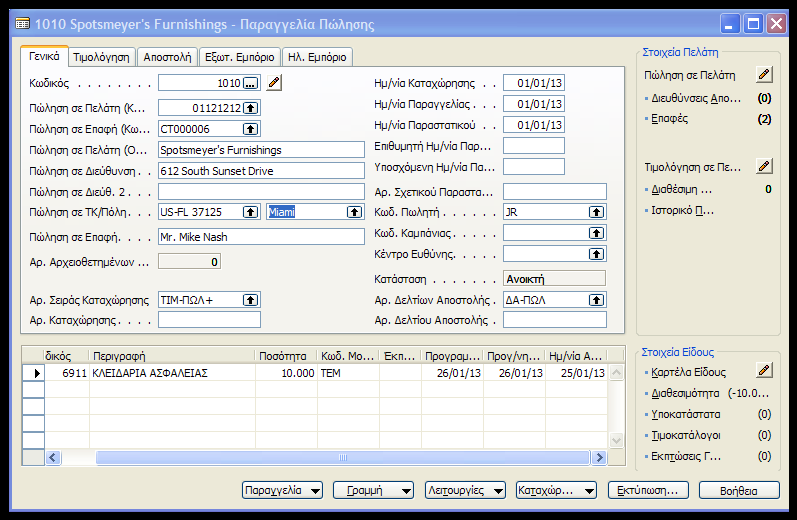The image size is (797, 520).
Task: Click pencil icon beside Πώληση σε Πελάτη panel
Action: pyautogui.click(x=764, y=75)
